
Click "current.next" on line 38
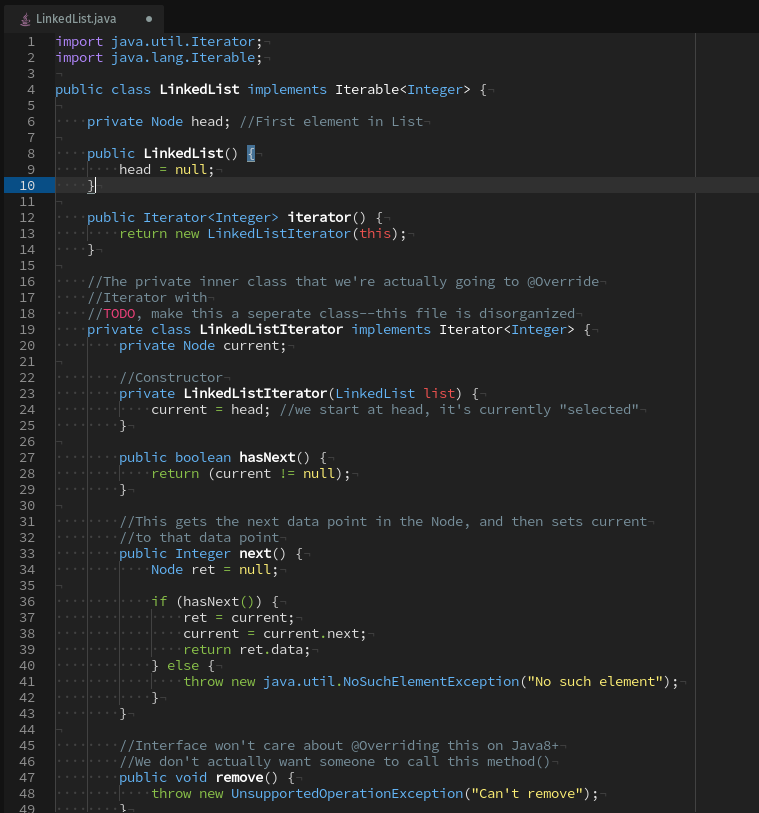311,634
